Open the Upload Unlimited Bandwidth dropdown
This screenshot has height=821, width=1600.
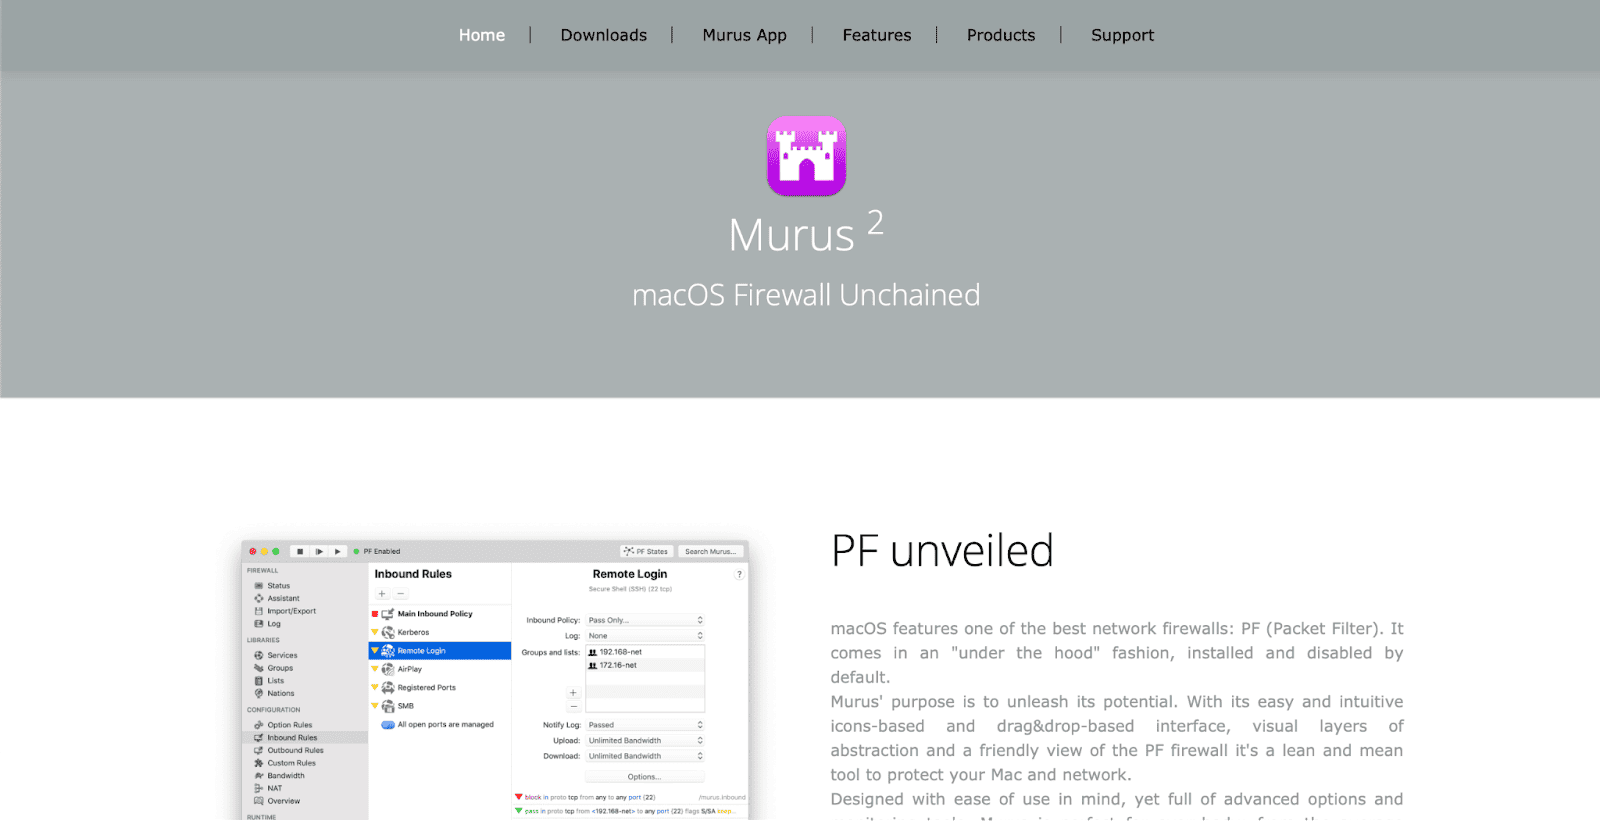pyautogui.click(x=645, y=741)
